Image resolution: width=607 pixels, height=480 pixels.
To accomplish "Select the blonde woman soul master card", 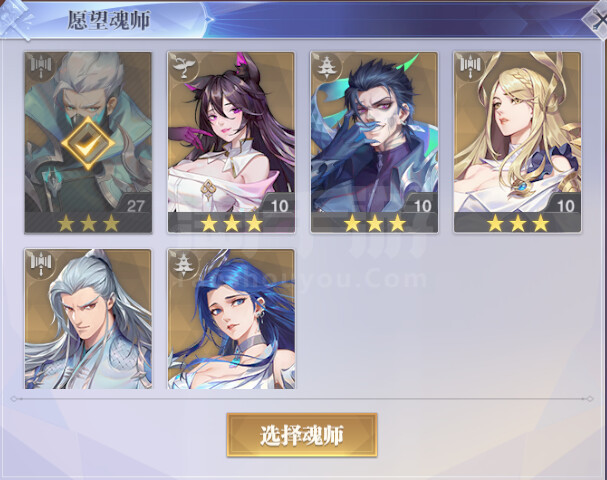I will pyautogui.click(x=518, y=142).
